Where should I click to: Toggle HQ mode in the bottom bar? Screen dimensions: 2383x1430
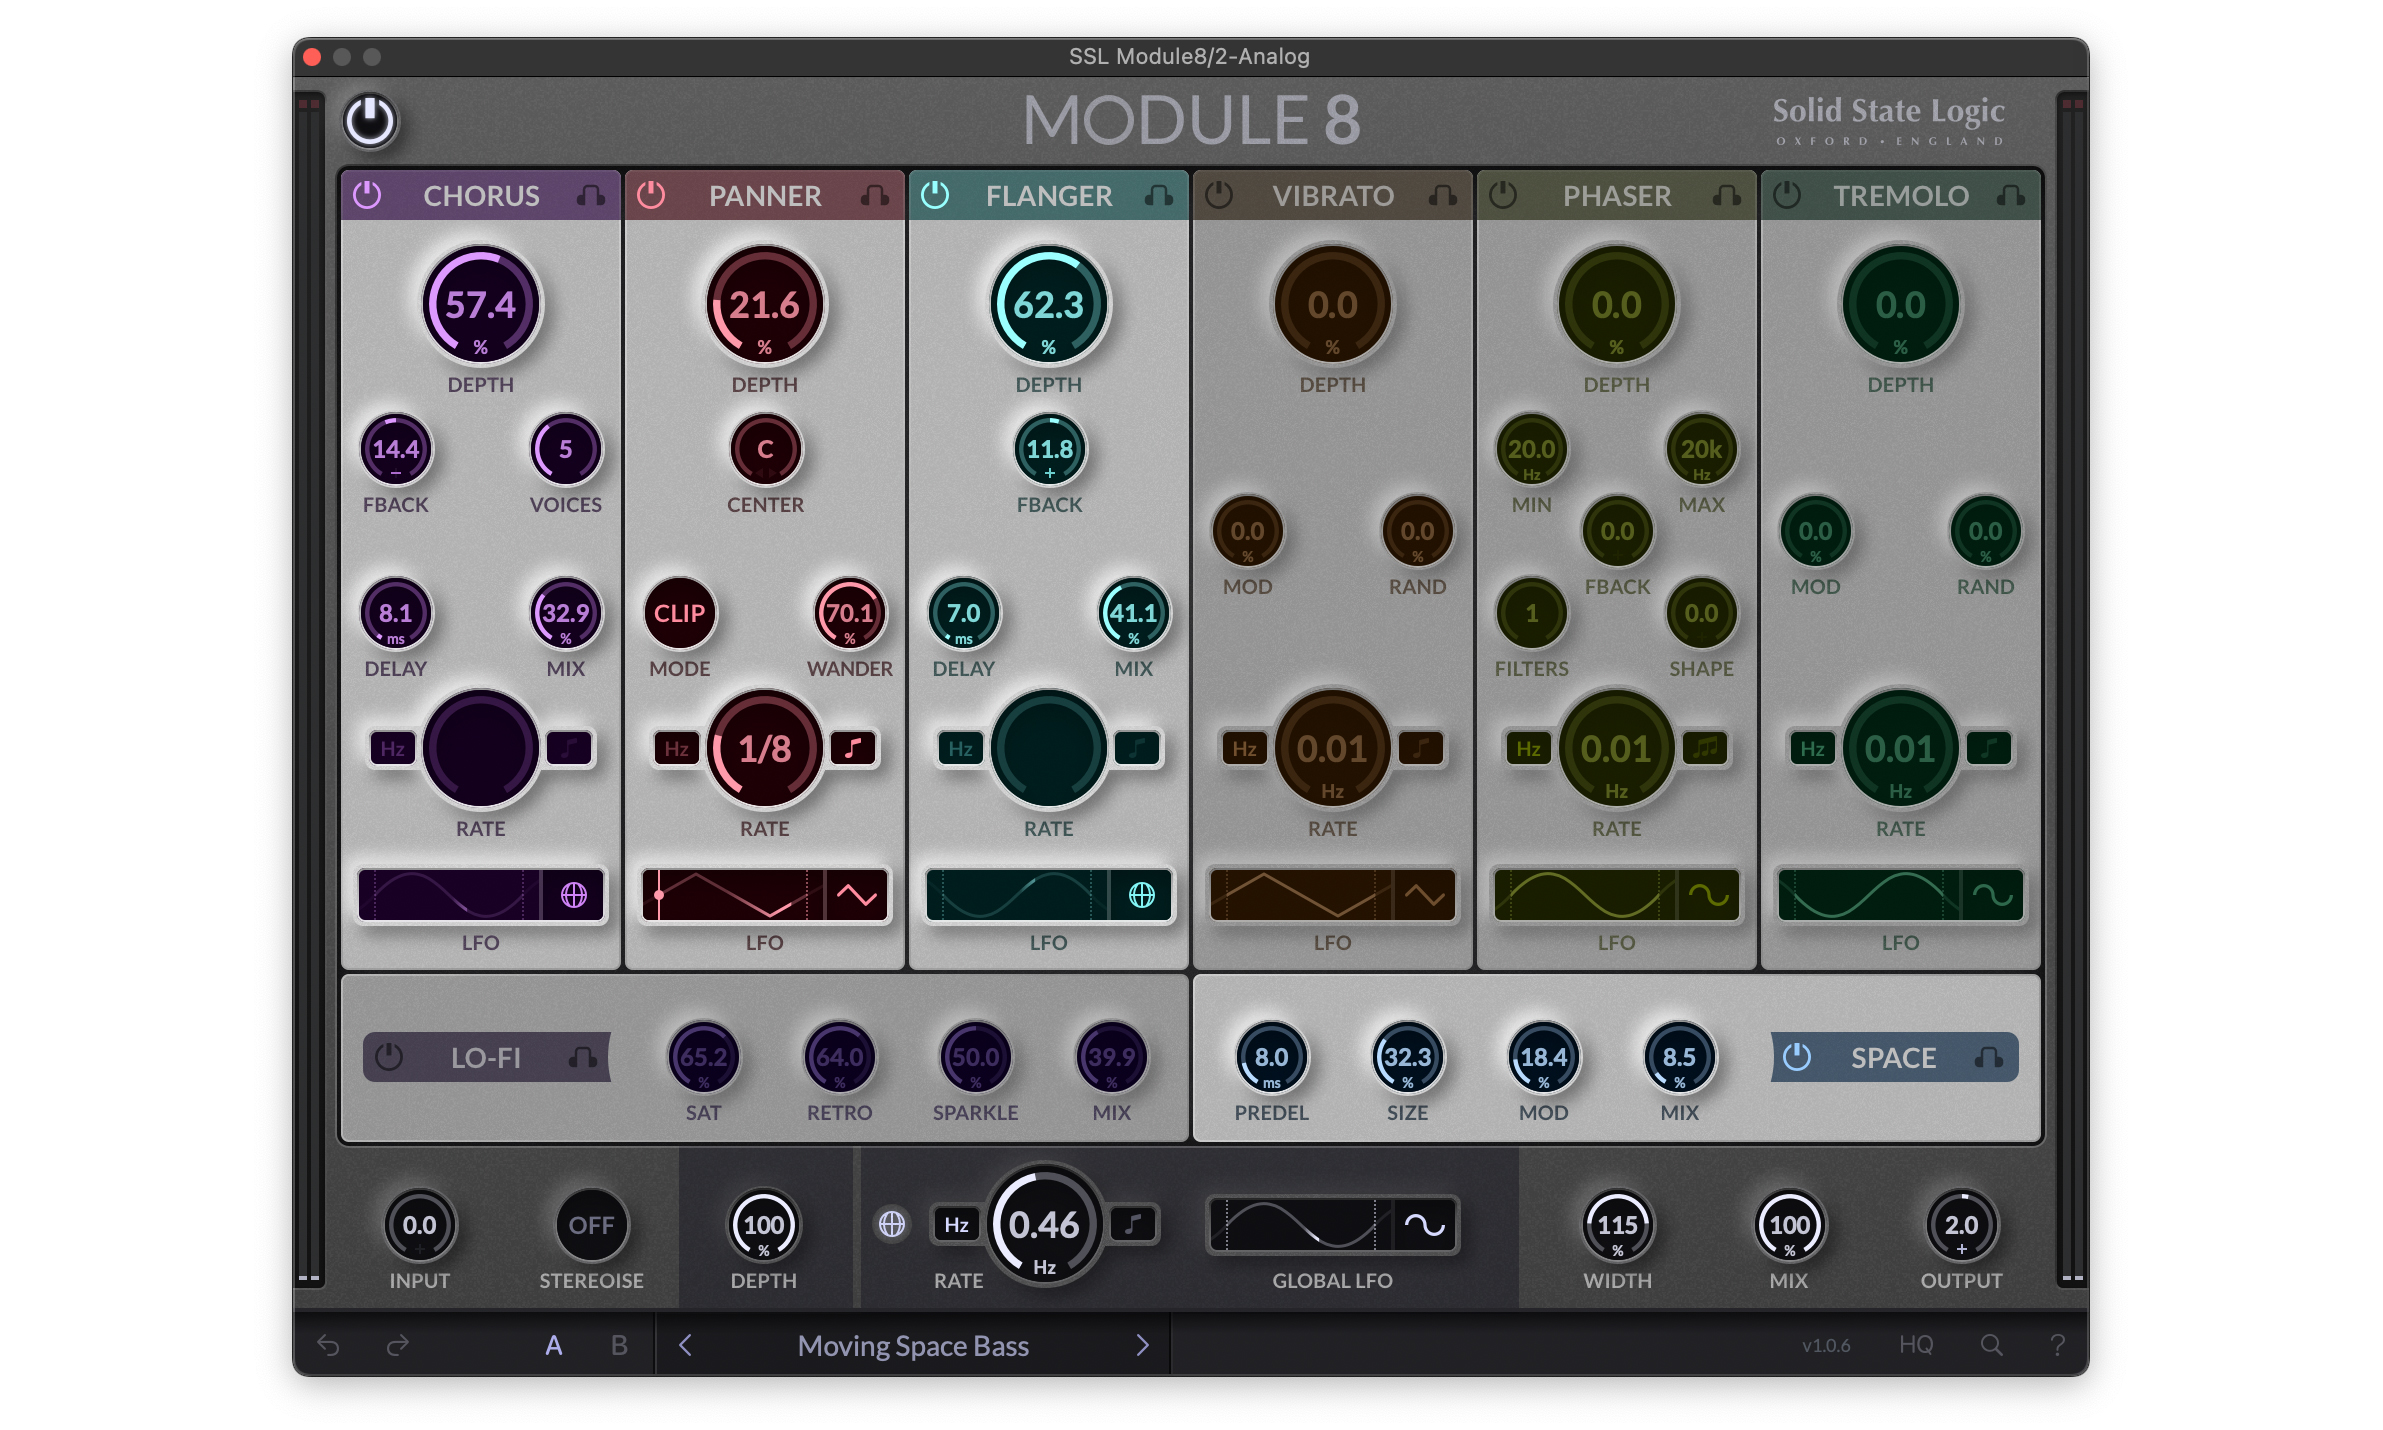(1916, 1345)
